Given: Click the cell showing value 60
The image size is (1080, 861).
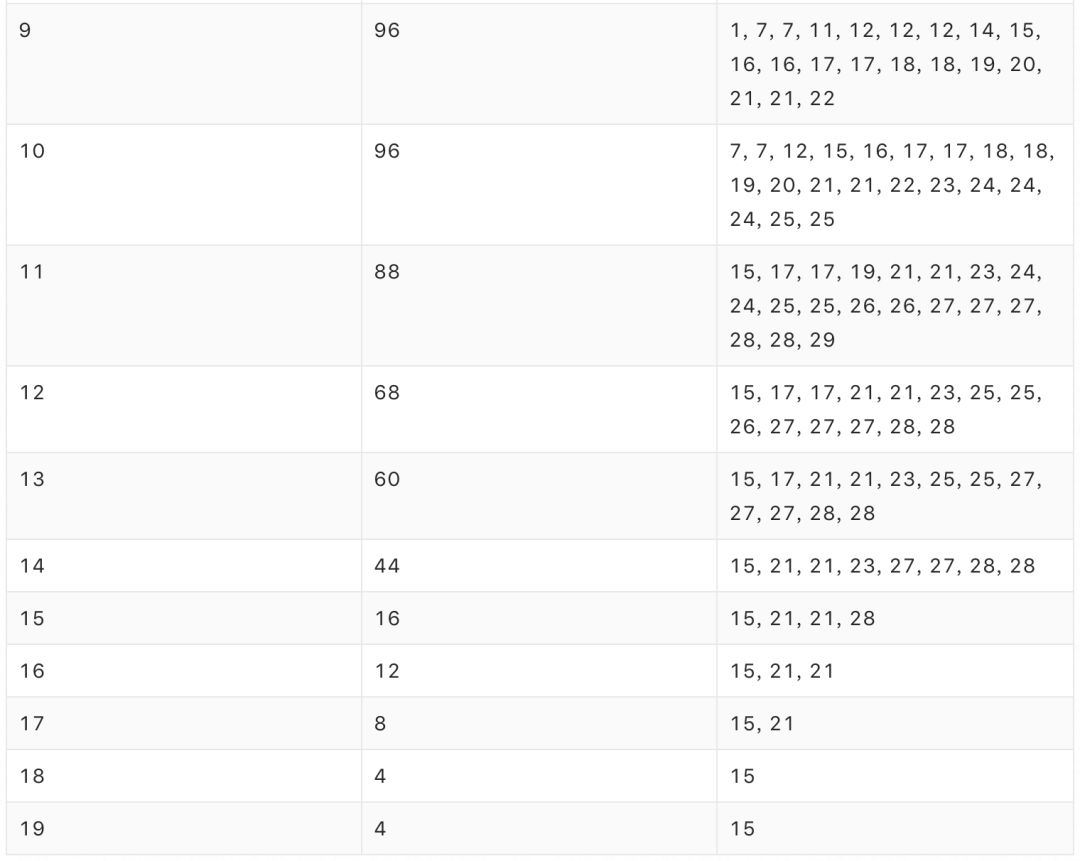Looking at the screenshot, I should pyautogui.click(x=386, y=479).
